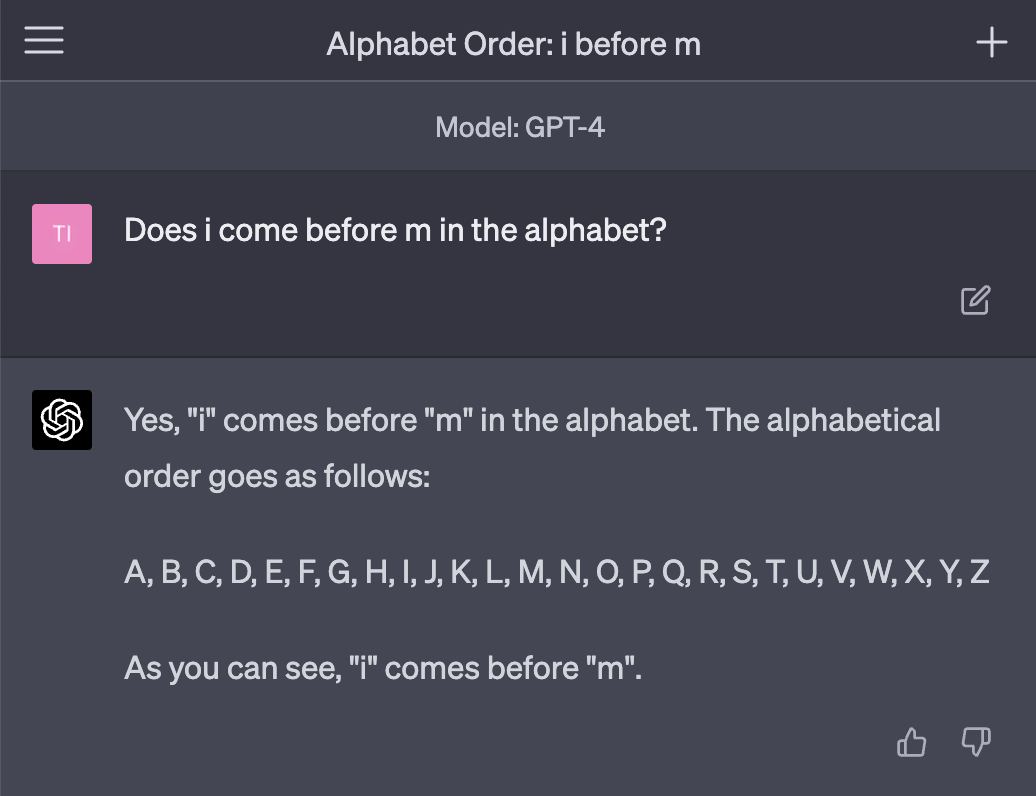The width and height of the screenshot is (1036, 796).
Task: Give the response a thumbs up
Action: (911, 742)
